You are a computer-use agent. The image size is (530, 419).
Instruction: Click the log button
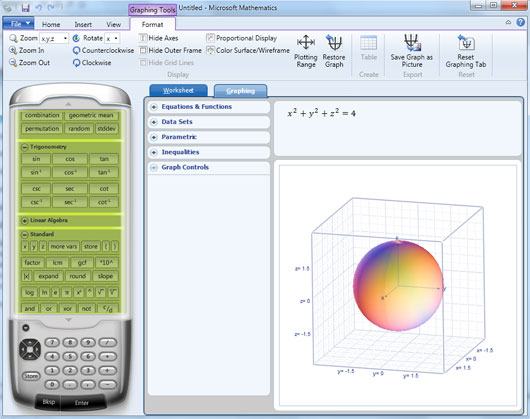[30, 292]
